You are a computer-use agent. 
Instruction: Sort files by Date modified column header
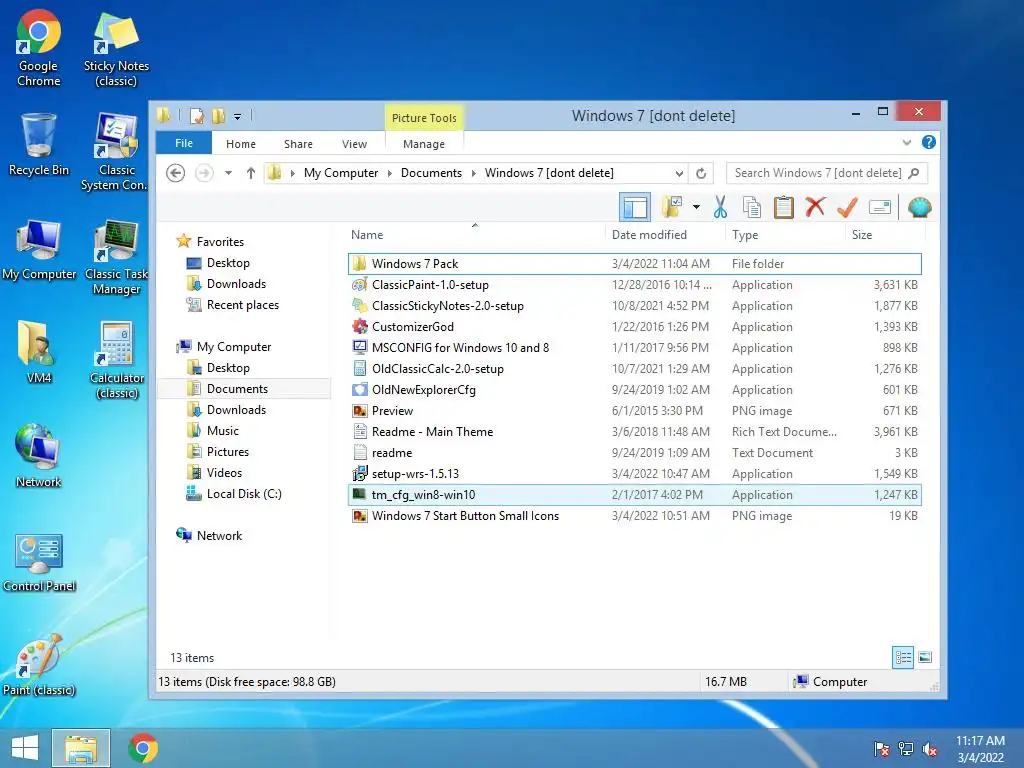tap(649, 235)
